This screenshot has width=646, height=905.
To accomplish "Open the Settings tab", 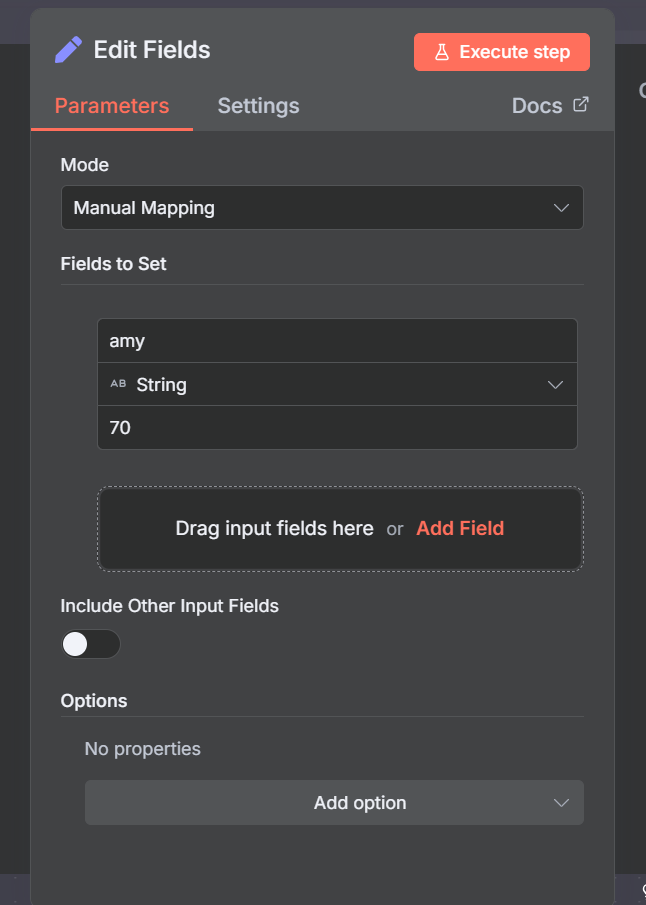I will pyautogui.click(x=258, y=106).
